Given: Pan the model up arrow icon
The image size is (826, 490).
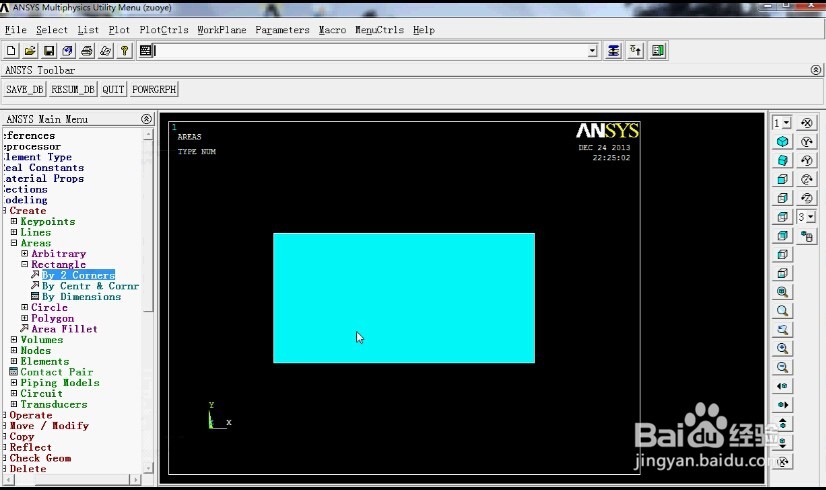Looking at the screenshot, I should pyautogui.click(x=782, y=424).
